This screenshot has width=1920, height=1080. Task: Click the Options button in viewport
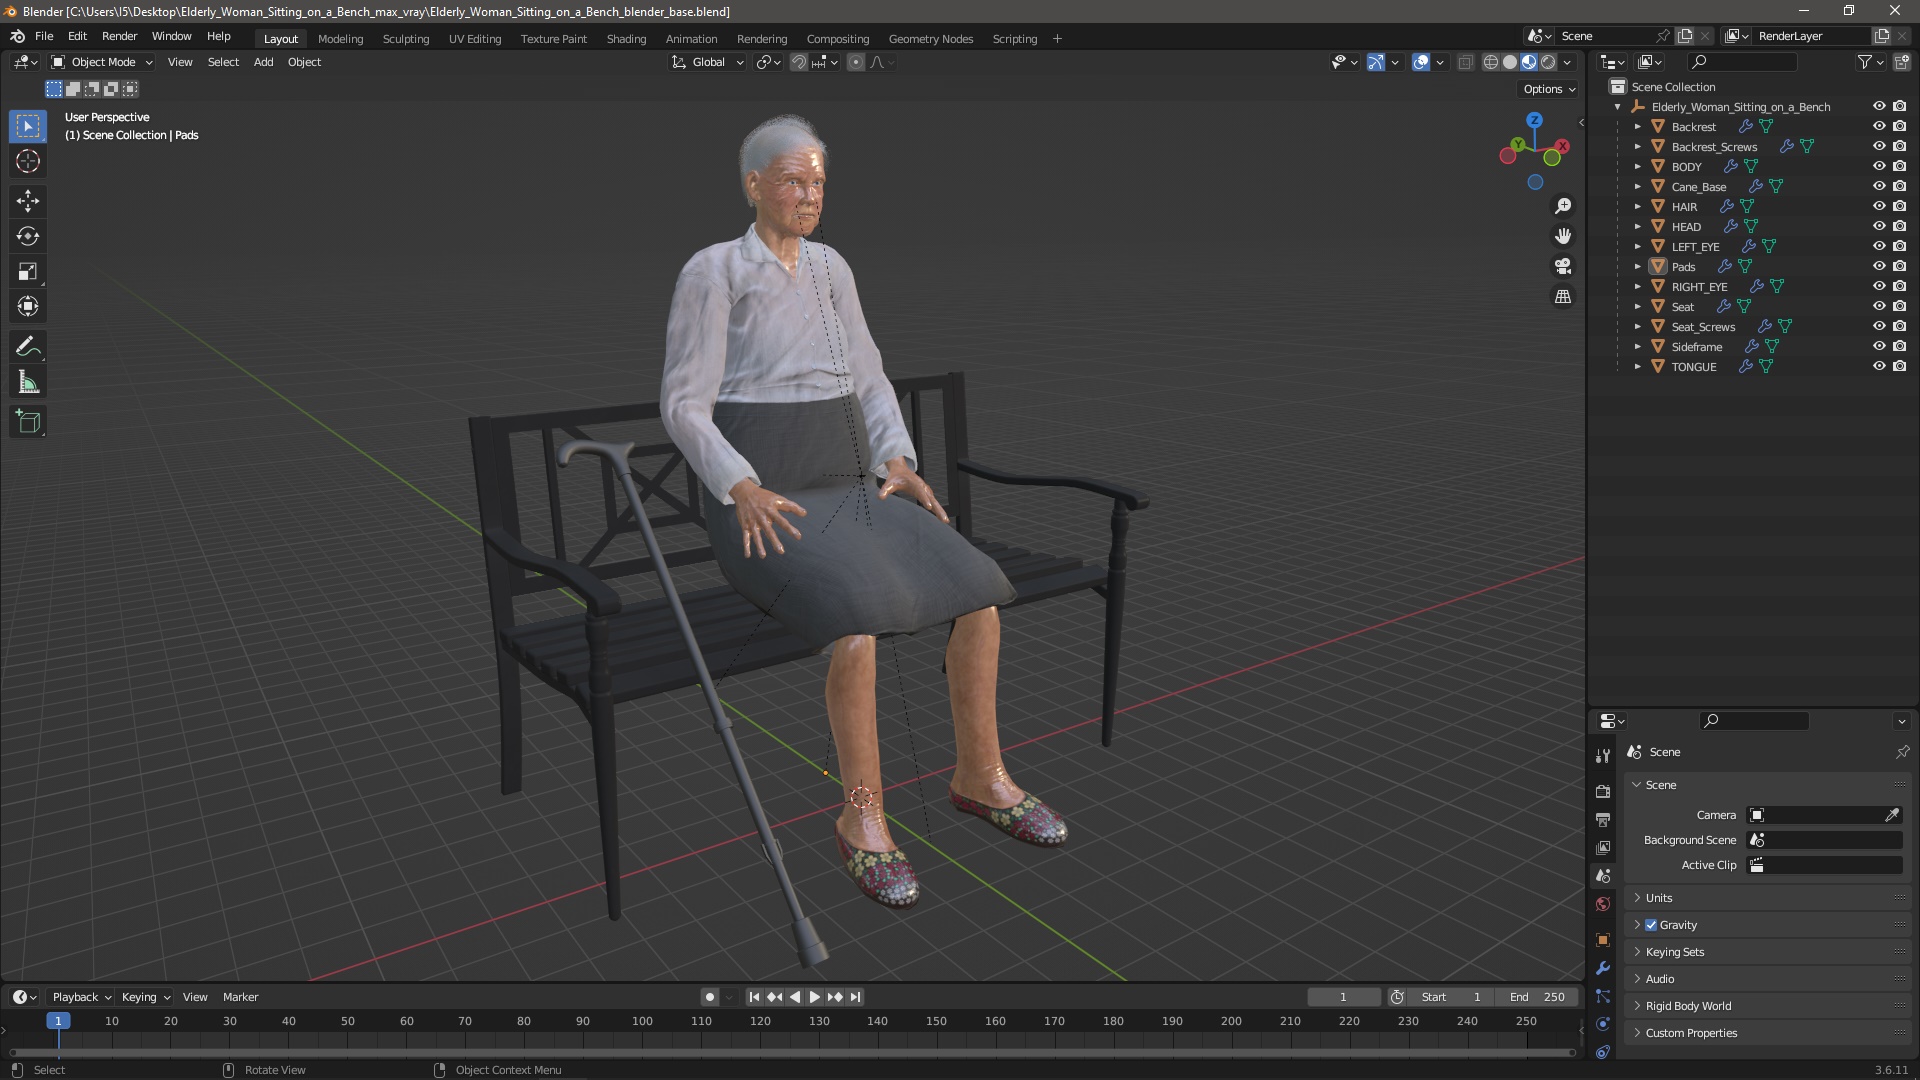[x=1548, y=89]
